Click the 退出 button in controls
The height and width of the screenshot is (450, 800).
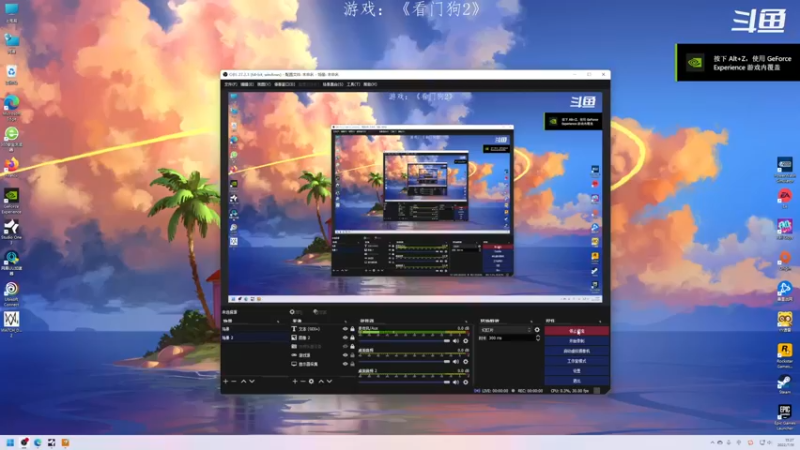[x=577, y=381]
